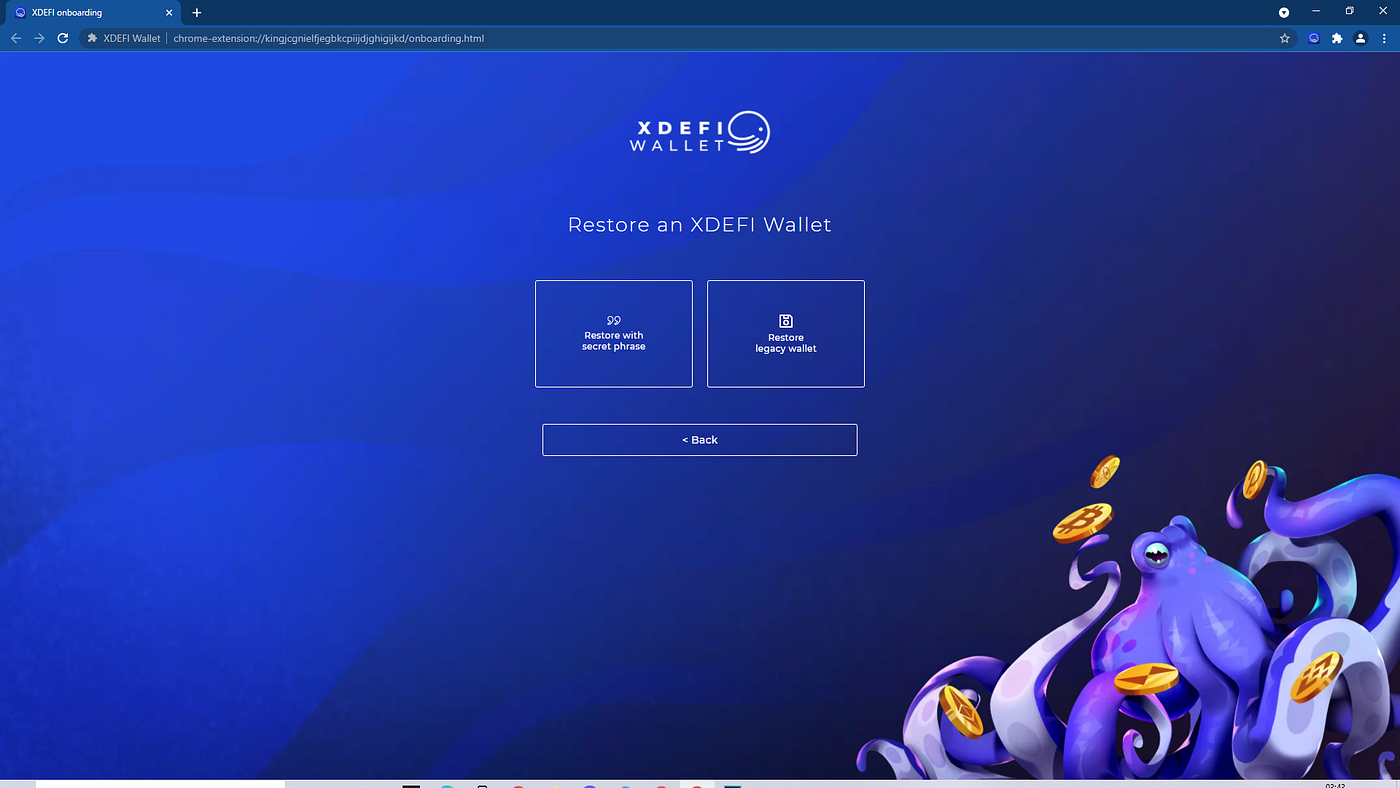This screenshot has height=788, width=1400.
Task: Open the Extensions puzzle-piece menu
Action: 1337,38
